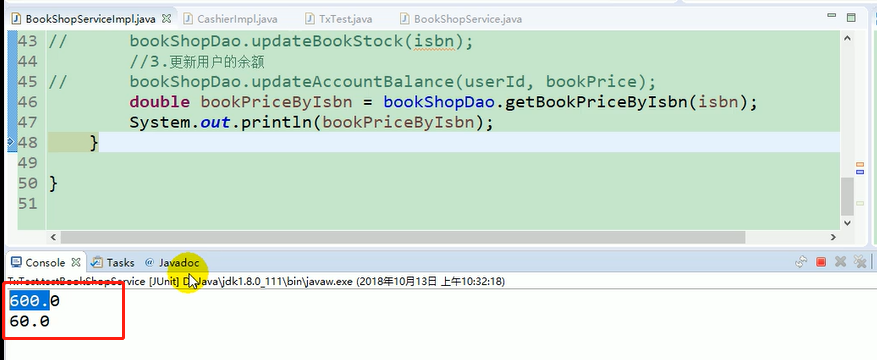Viewport: 877px width, 360px height.
Task: Click the editor vertical scrollbar thumb
Action: [x=847, y=196]
